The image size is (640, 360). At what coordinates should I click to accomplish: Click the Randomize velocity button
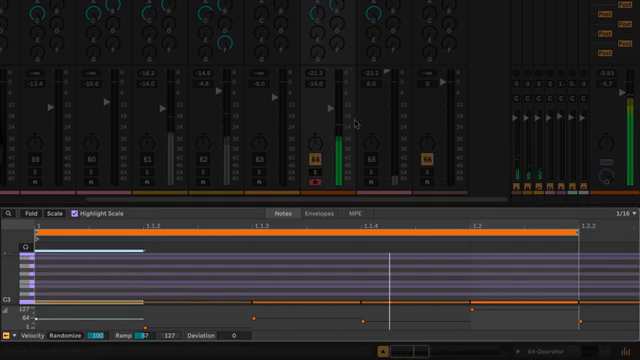pos(65,336)
